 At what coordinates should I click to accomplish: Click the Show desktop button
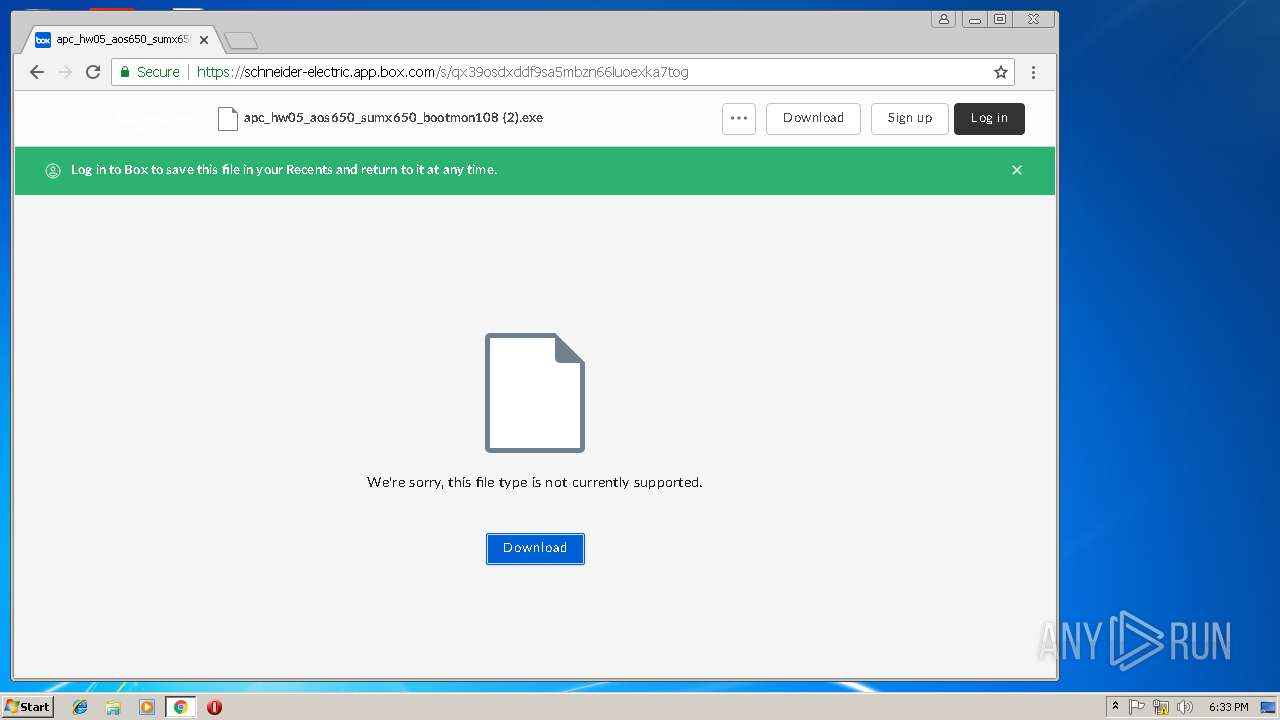(x=1269, y=707)
